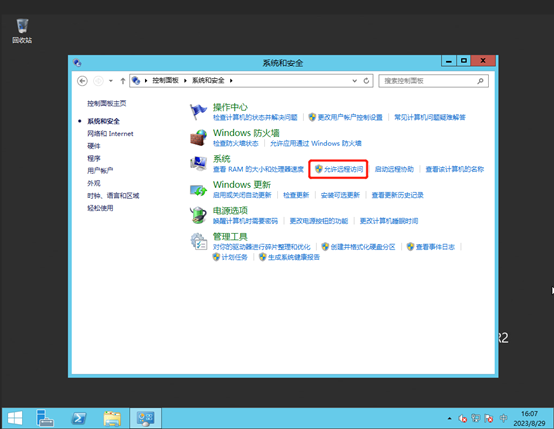Click 计划任务 link
This screenshot has width=554, height=429.
(234, 257)
